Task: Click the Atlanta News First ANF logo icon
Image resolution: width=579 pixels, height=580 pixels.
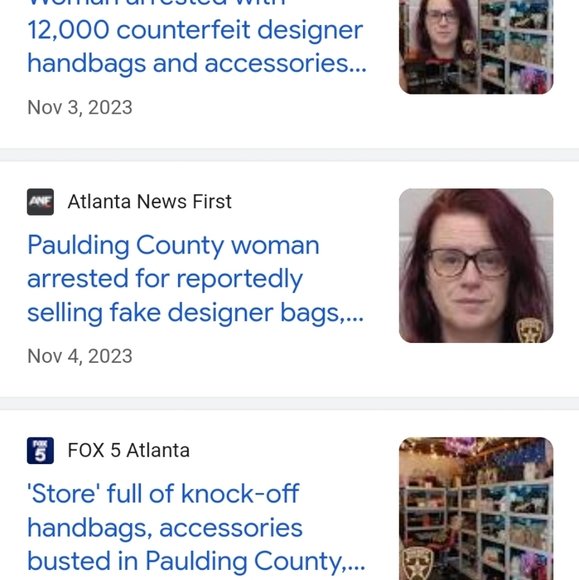Action: pyautogui.click(x=40, y=202)
